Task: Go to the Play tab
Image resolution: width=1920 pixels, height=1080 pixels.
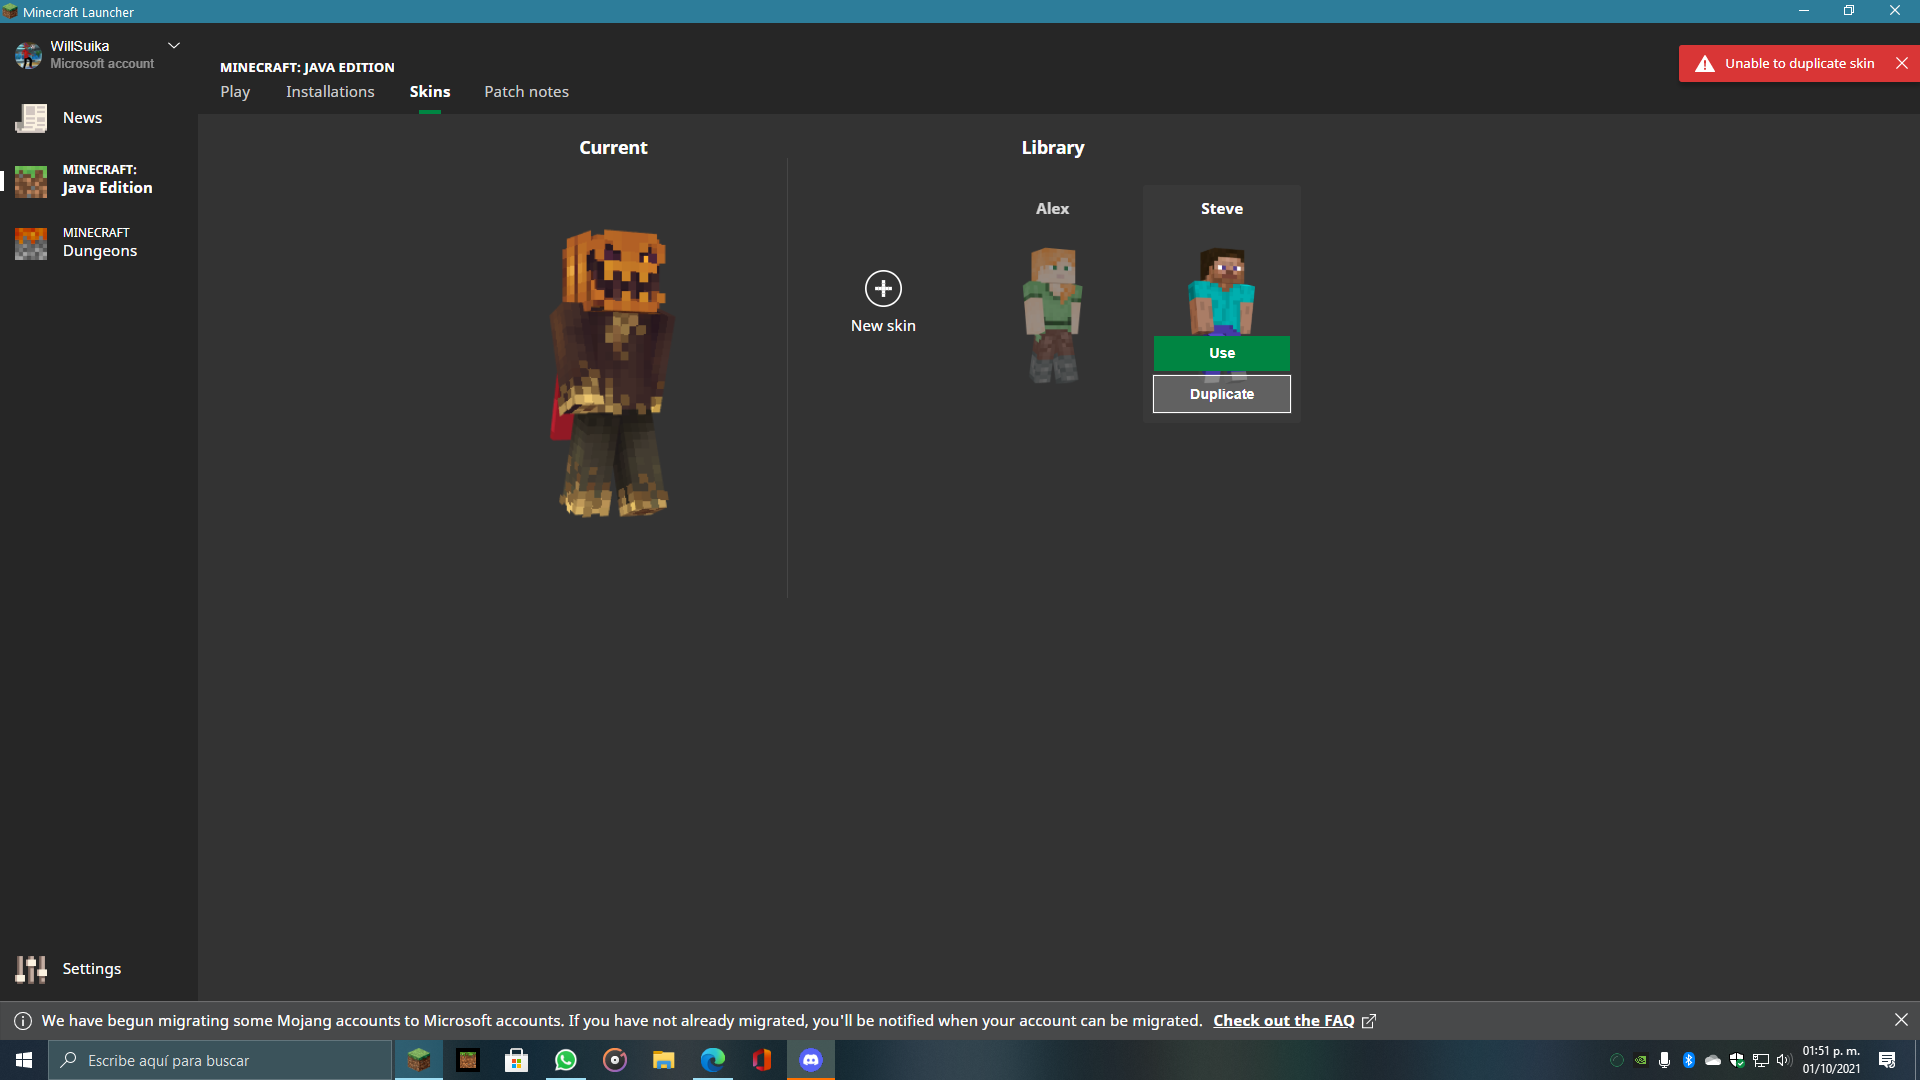Action: 235,92
